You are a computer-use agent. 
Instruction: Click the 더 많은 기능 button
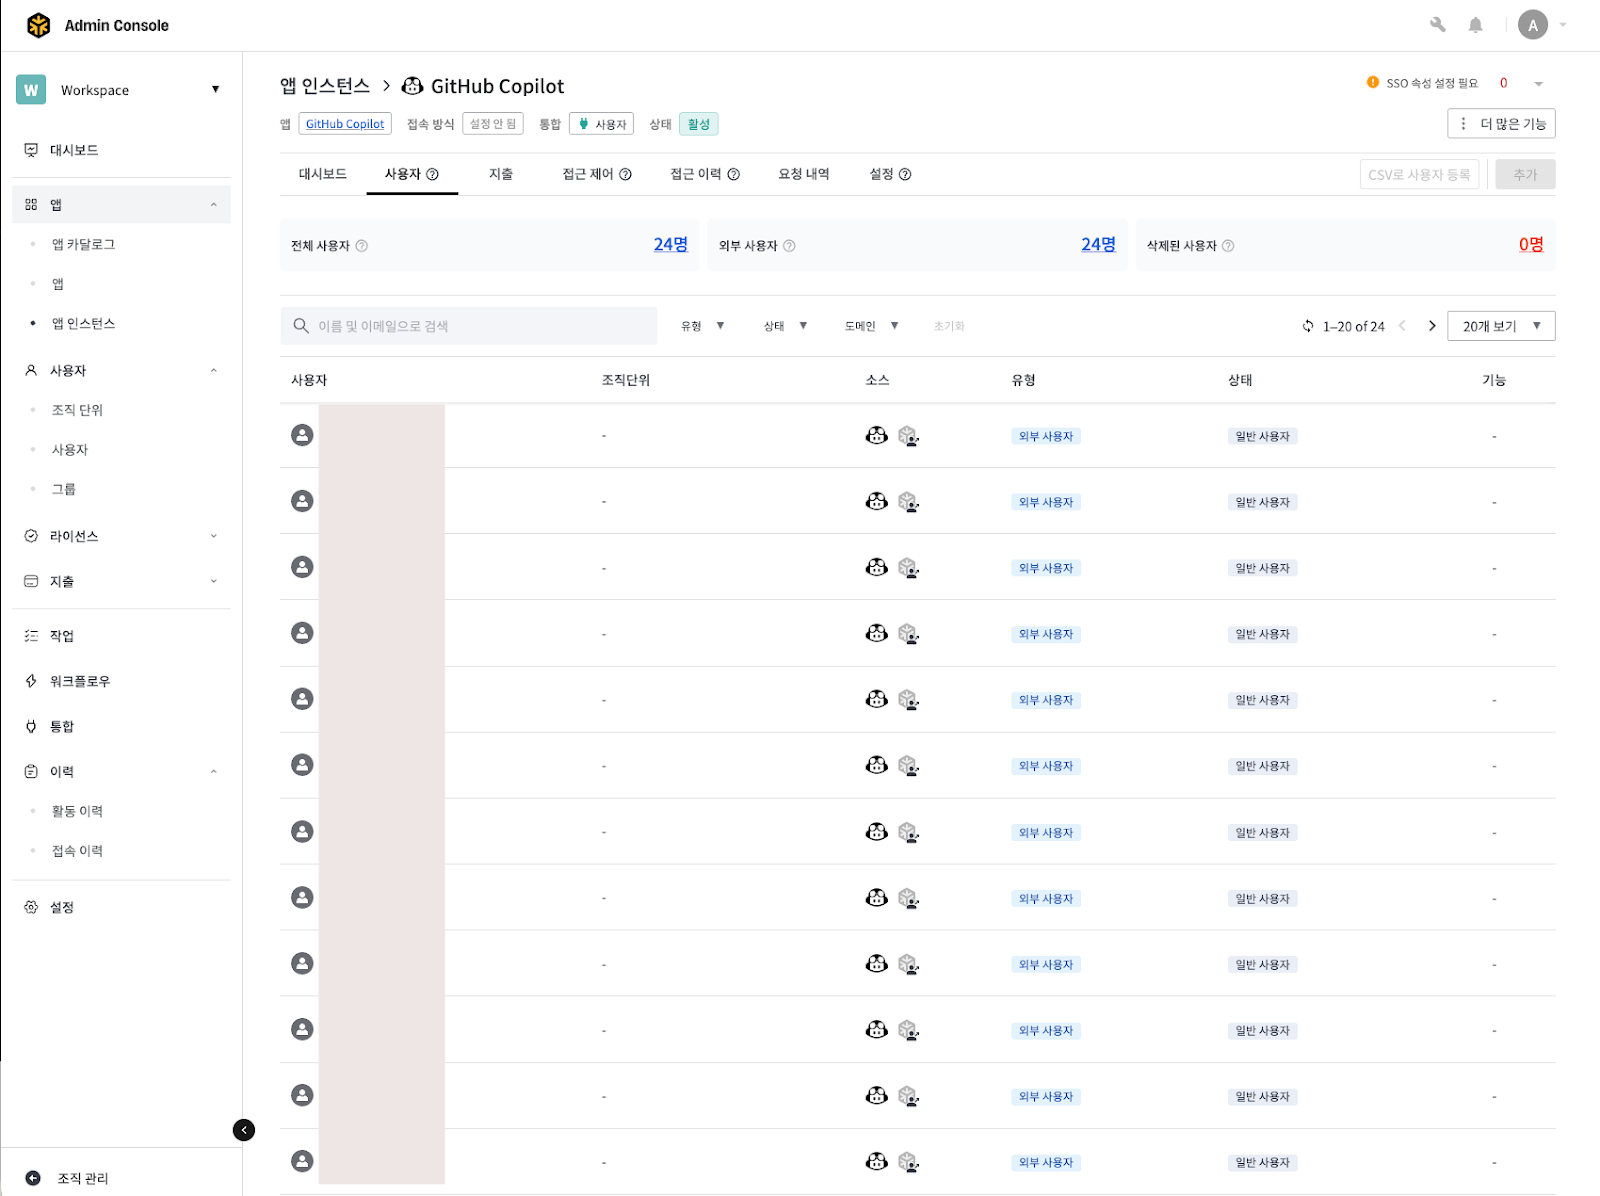[1501, 124]
